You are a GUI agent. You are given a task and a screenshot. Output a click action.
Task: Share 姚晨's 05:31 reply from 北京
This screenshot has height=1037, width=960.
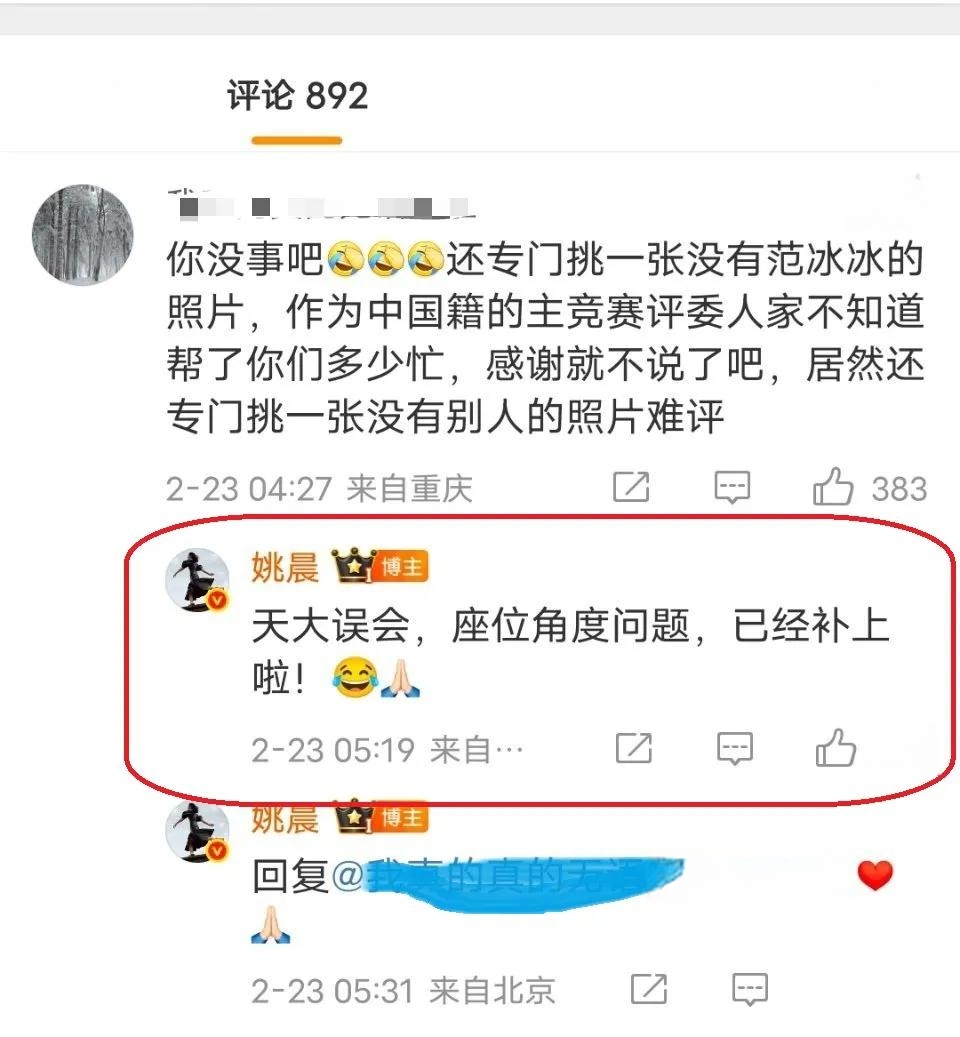tap(649, 989)
